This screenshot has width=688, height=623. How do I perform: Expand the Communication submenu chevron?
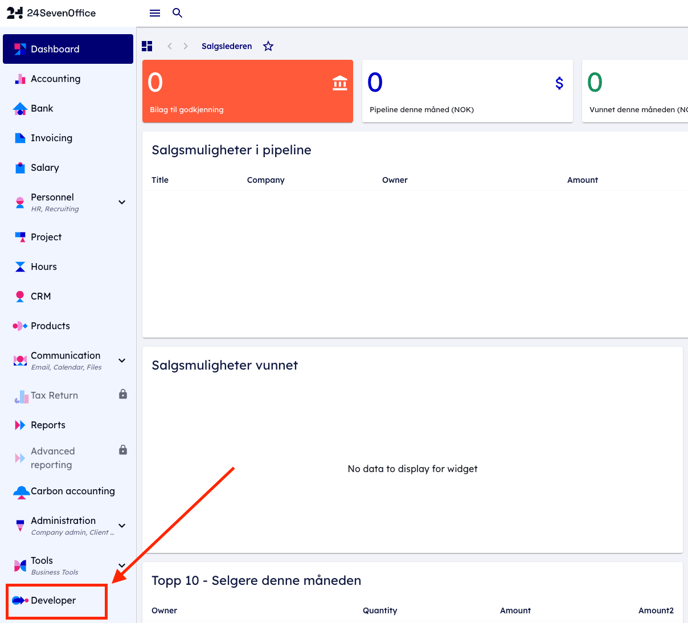122,360
